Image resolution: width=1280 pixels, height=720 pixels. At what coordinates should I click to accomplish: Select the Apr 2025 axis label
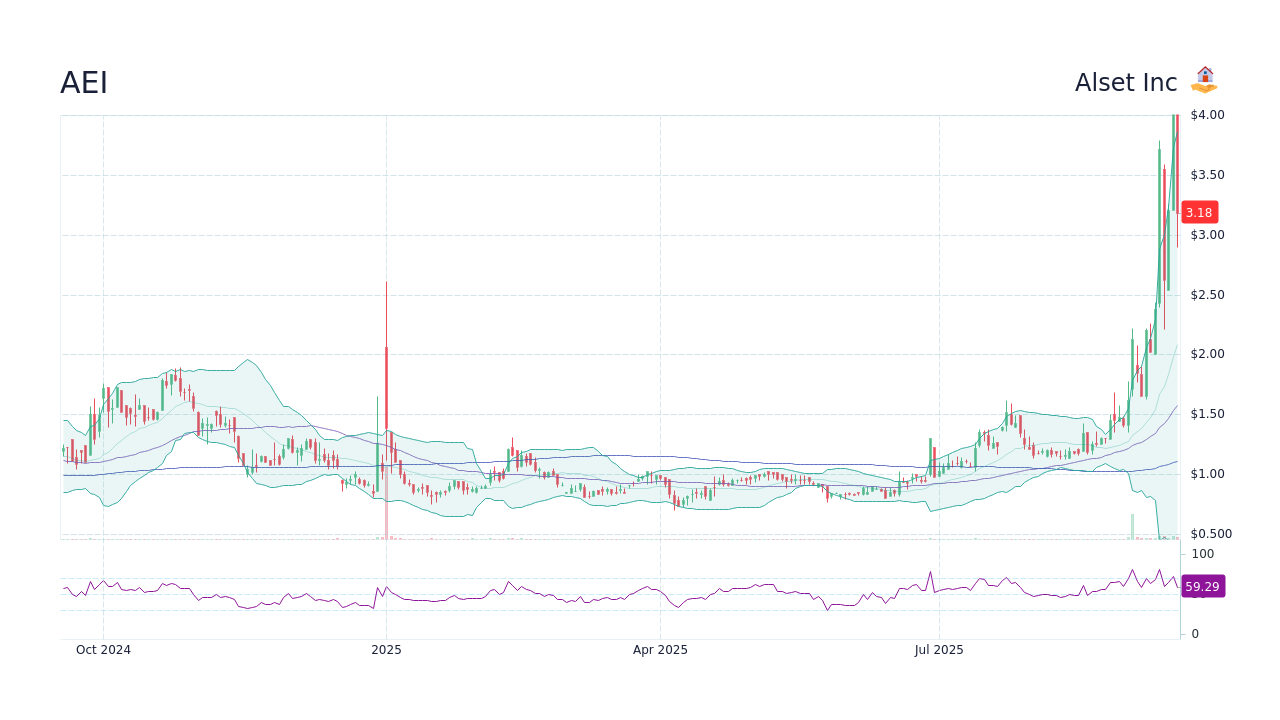click(x=660, y=650)
